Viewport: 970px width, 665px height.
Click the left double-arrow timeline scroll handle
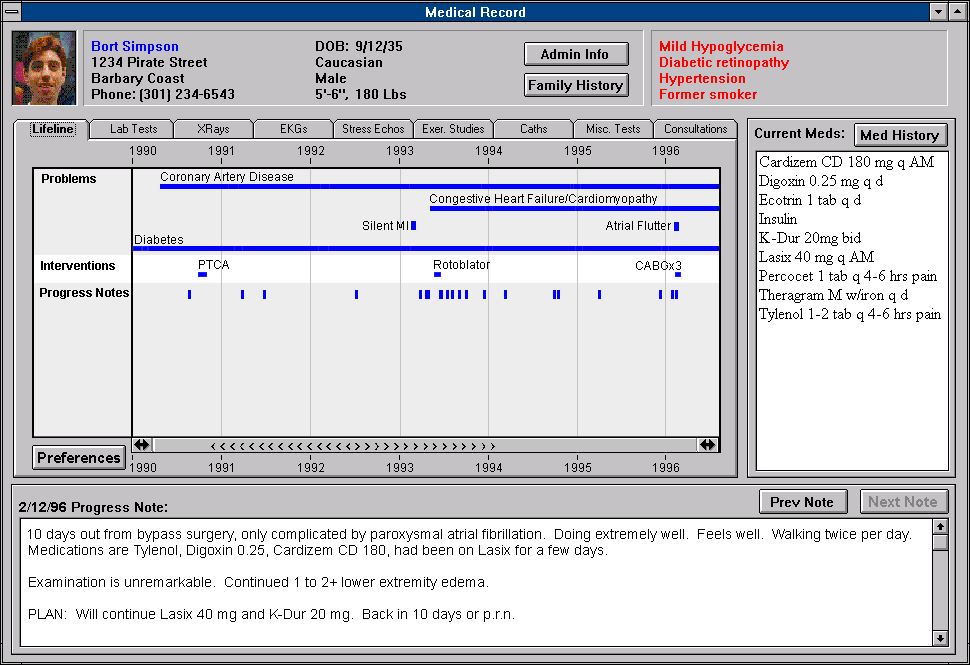[142, 445]
